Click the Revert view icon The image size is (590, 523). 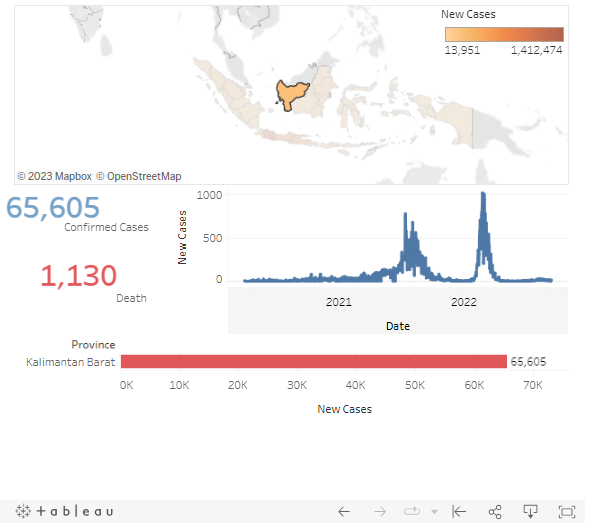tap(459, 512)
